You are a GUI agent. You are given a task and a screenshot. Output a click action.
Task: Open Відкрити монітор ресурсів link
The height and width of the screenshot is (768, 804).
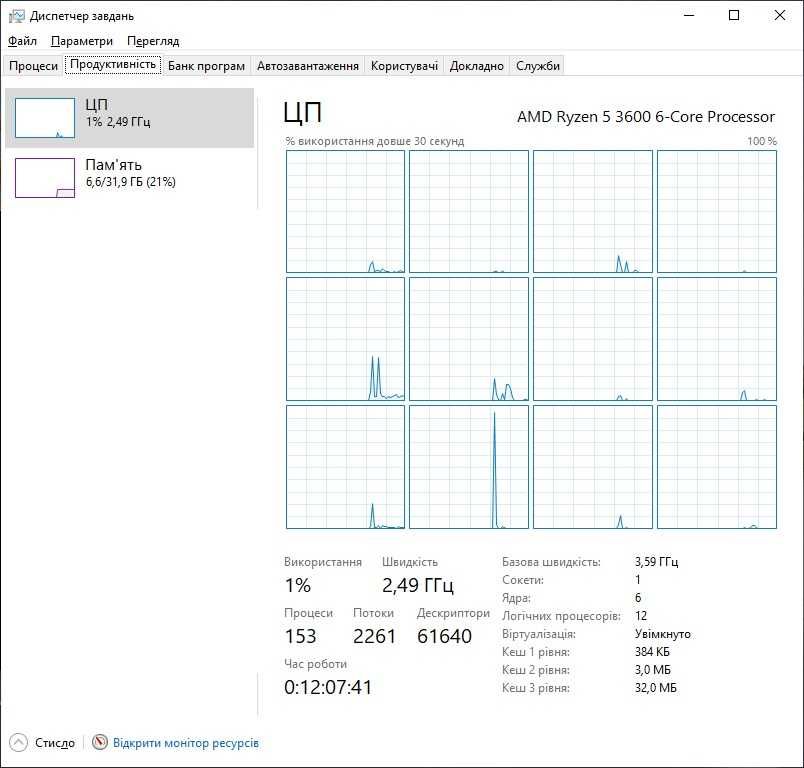coord(186,743)
